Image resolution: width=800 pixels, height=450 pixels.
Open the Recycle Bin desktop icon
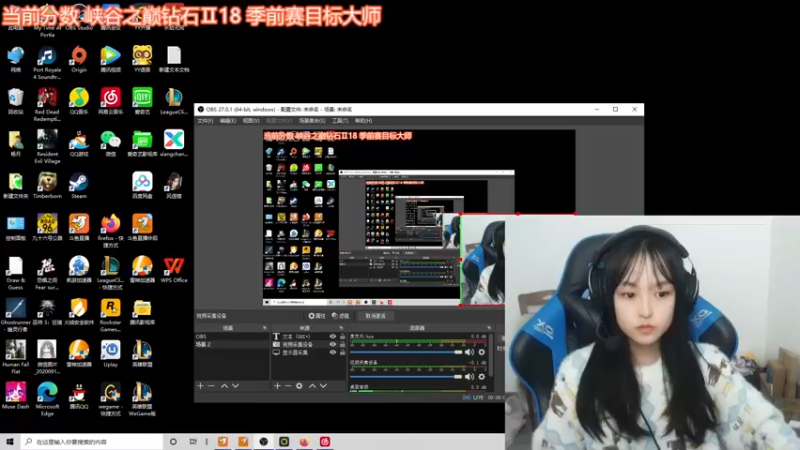click(x=15, y=101)
